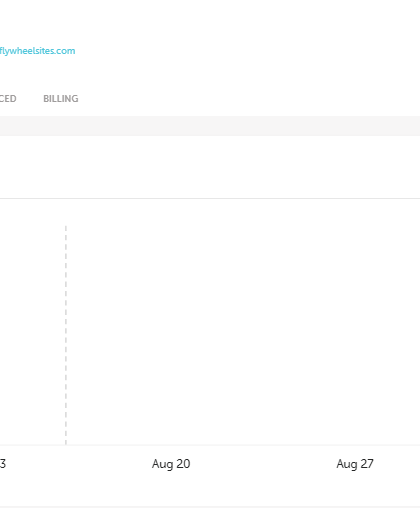Click the horizontal divider line above the chart
The width and height of the screenshot is (420, 508).
(210, 198)
